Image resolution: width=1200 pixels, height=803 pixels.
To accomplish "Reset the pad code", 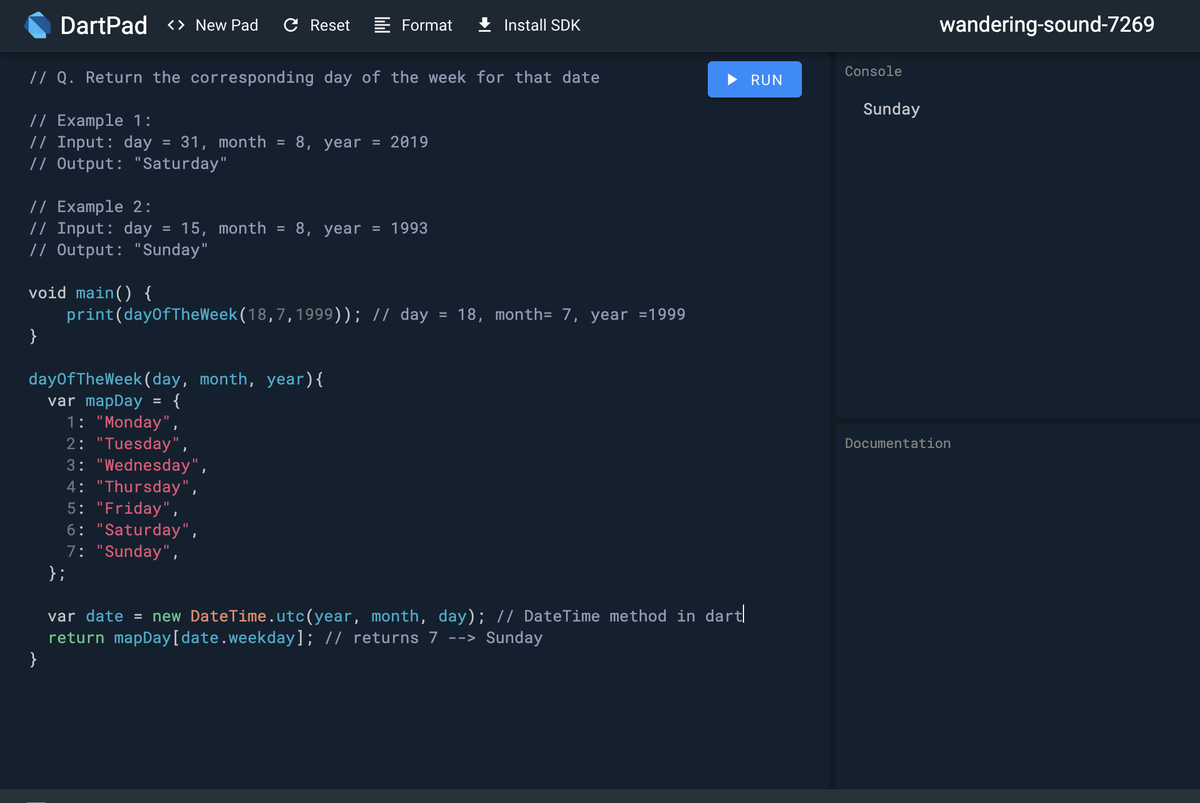I will pyautogui.click(x=317, y=25).
